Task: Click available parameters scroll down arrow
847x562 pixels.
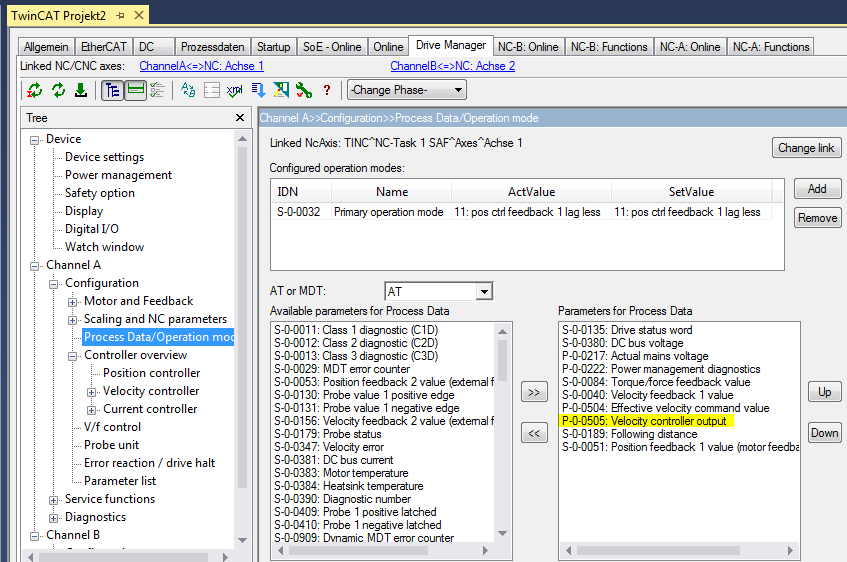Action: (x=502, y=533)
